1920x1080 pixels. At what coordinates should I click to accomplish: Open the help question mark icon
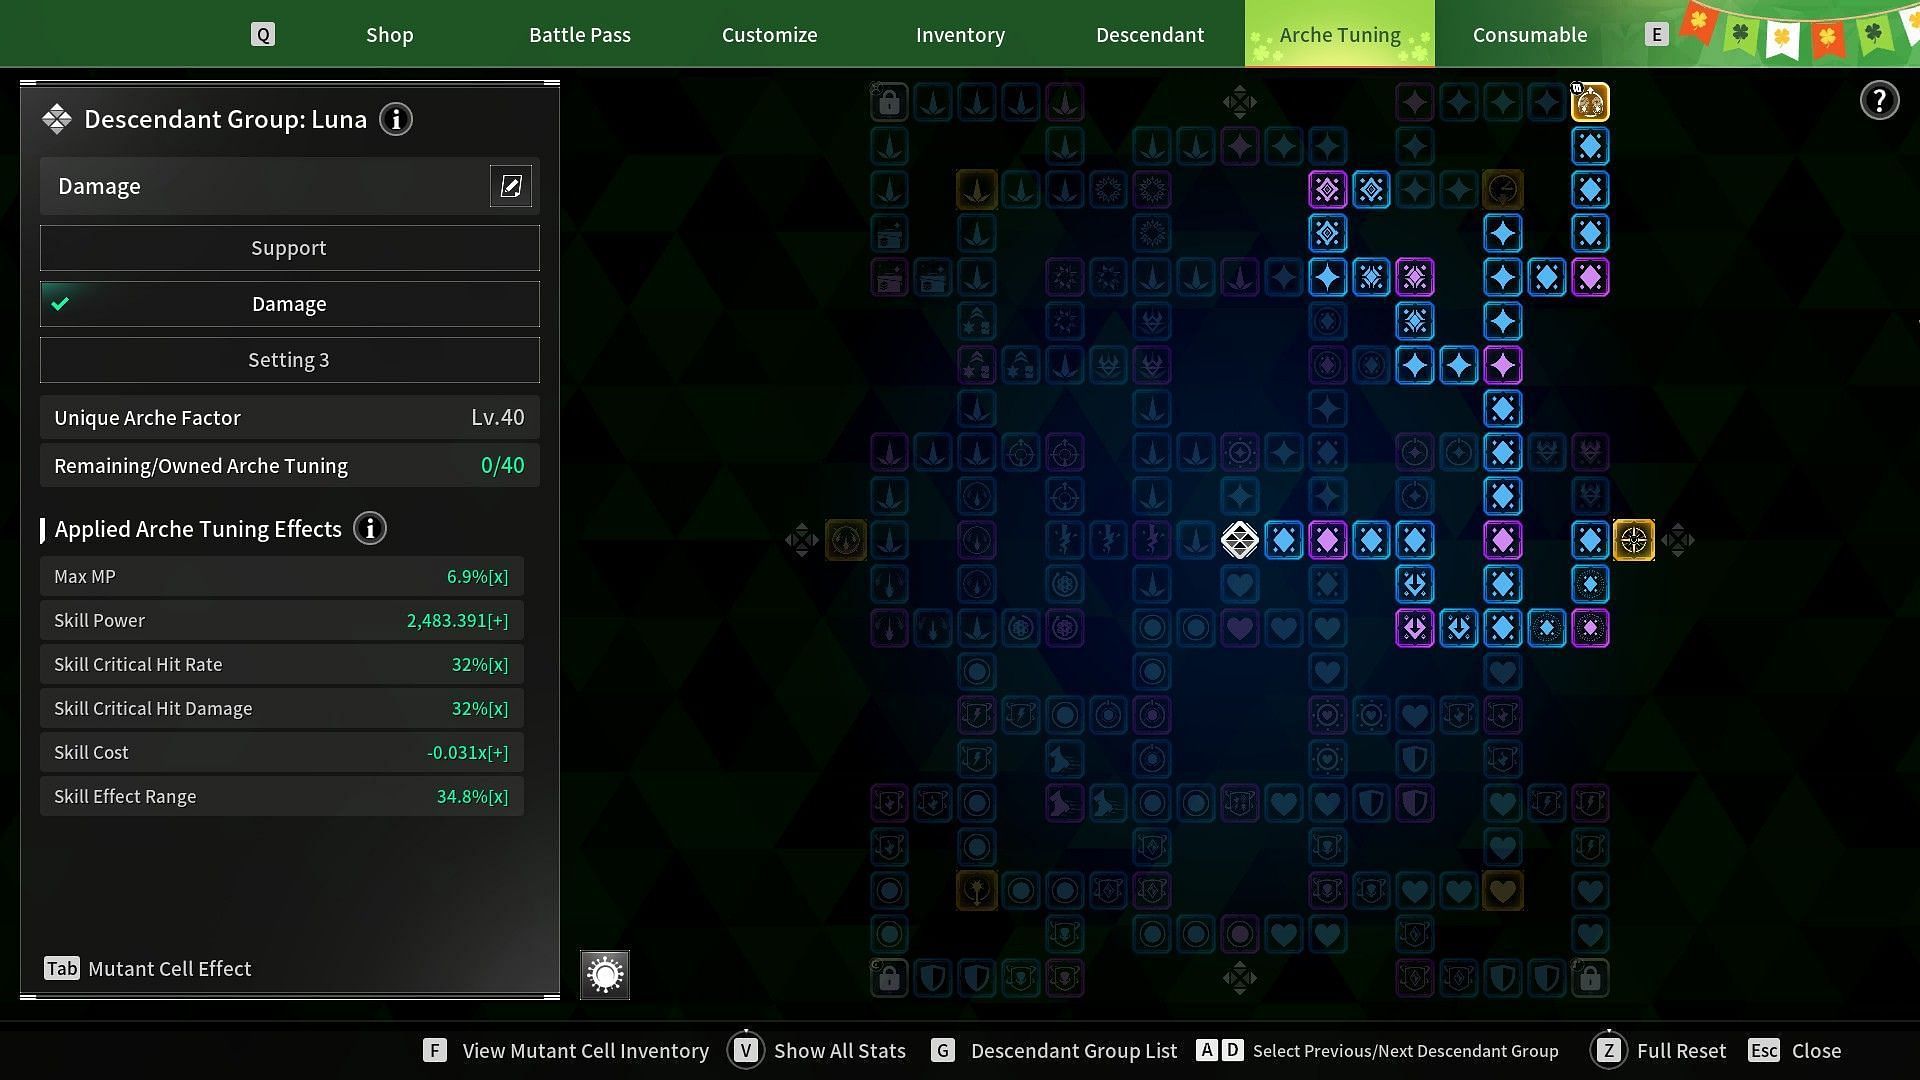point(1879,101)
